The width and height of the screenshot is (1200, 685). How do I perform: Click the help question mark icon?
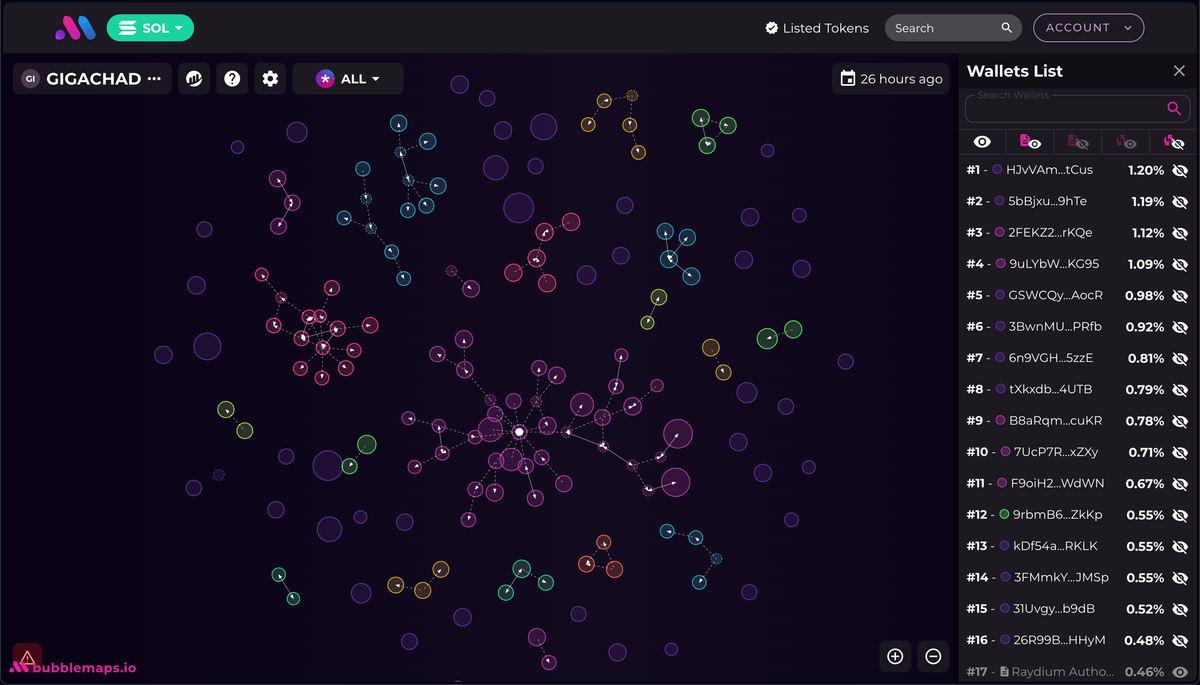[x=232, y=78]
